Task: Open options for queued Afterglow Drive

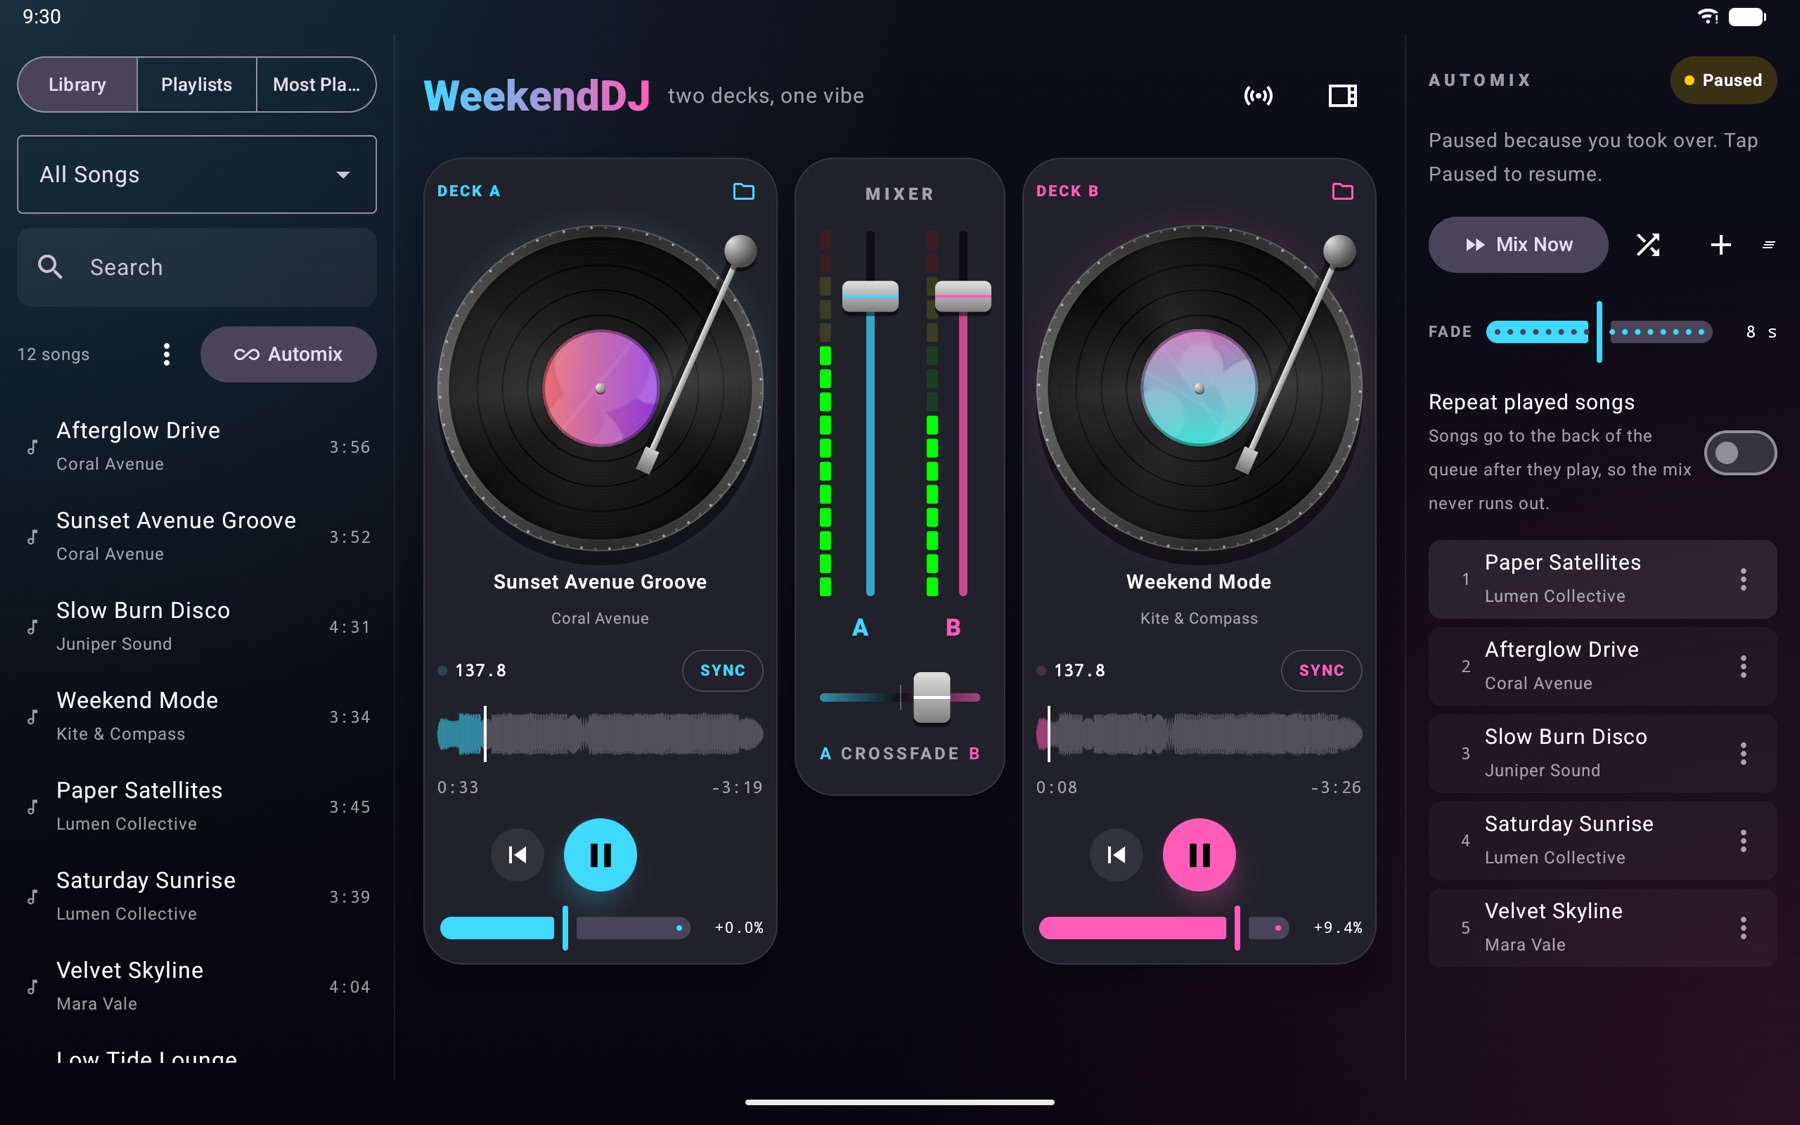Action: coord(1743,667)
